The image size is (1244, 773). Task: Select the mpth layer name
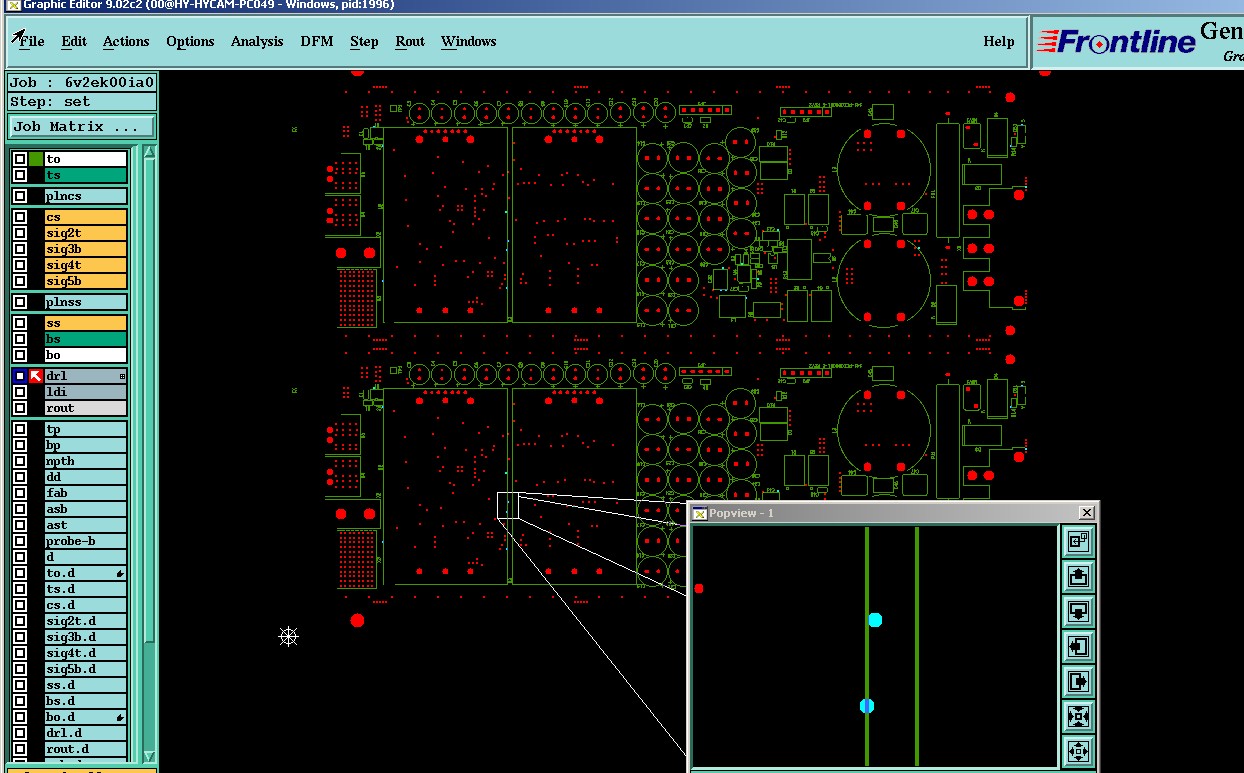[x=86, y=461]
